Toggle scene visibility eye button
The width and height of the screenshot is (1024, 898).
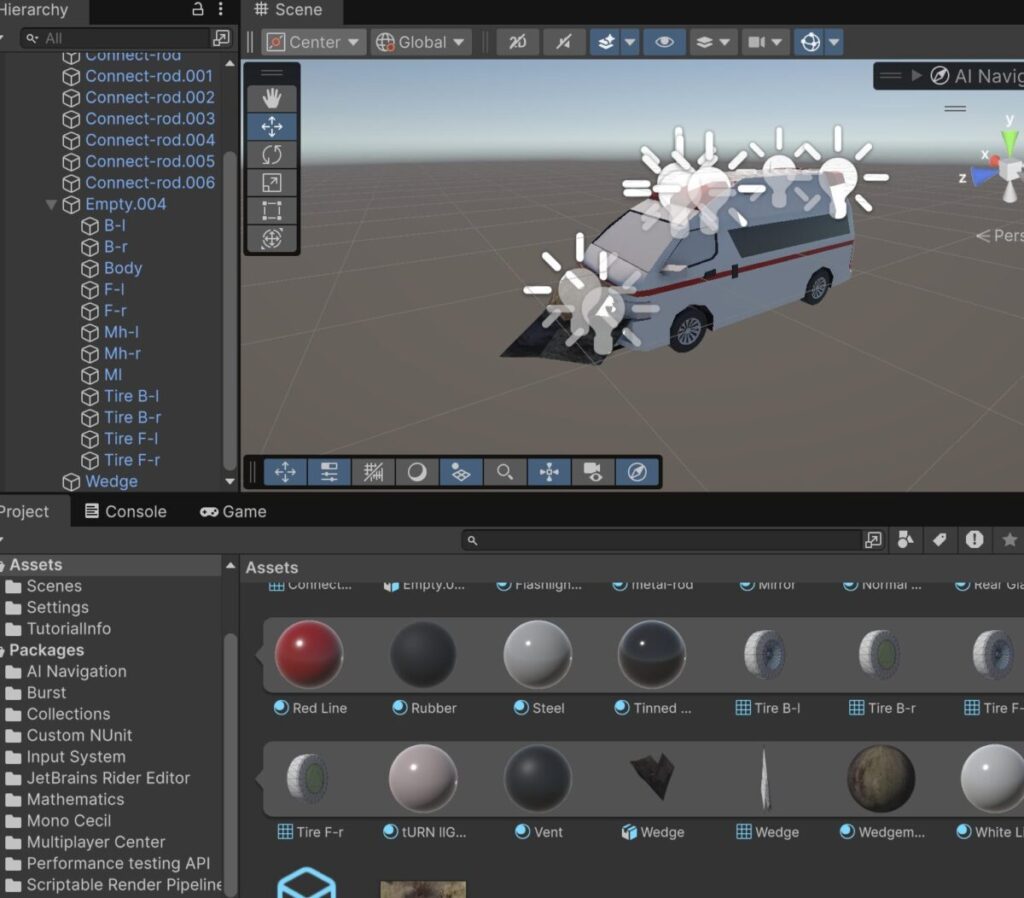(663, 42)
